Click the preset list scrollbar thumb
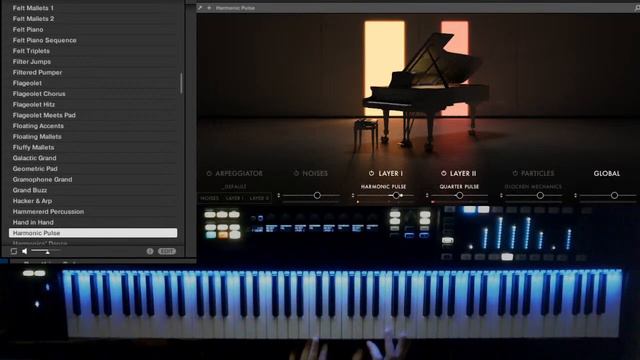This screenshot has height=360, width=640. pyautogui.click(x=181, y=83)
